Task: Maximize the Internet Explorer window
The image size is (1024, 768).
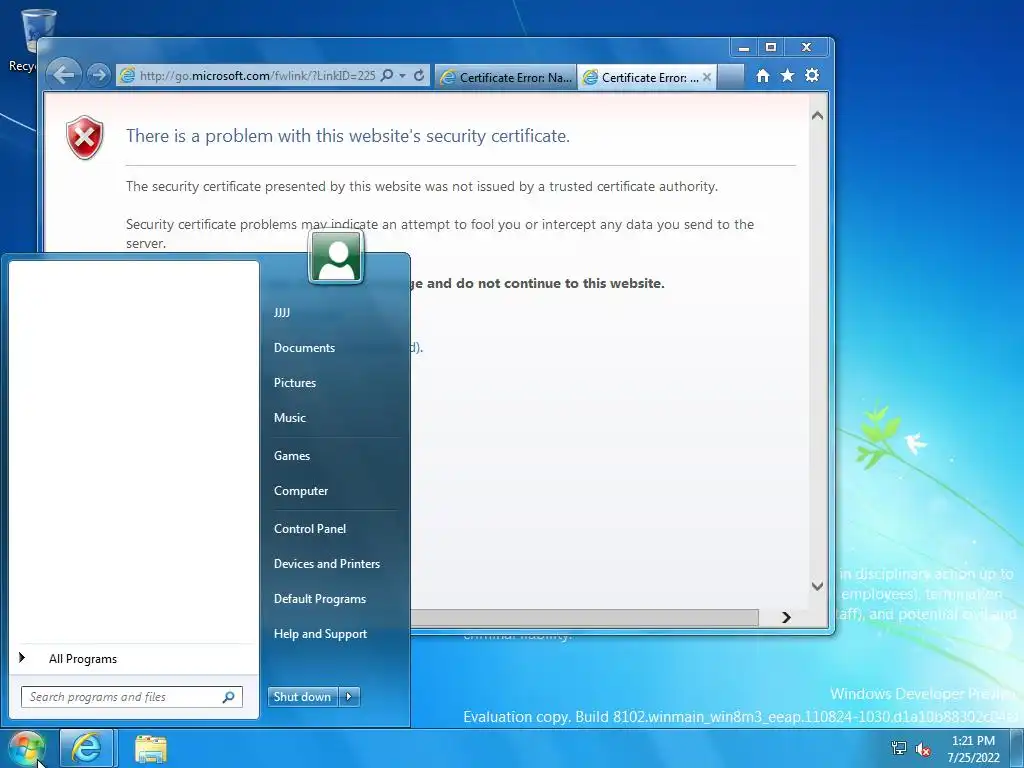Action: [x=771, y=48]
